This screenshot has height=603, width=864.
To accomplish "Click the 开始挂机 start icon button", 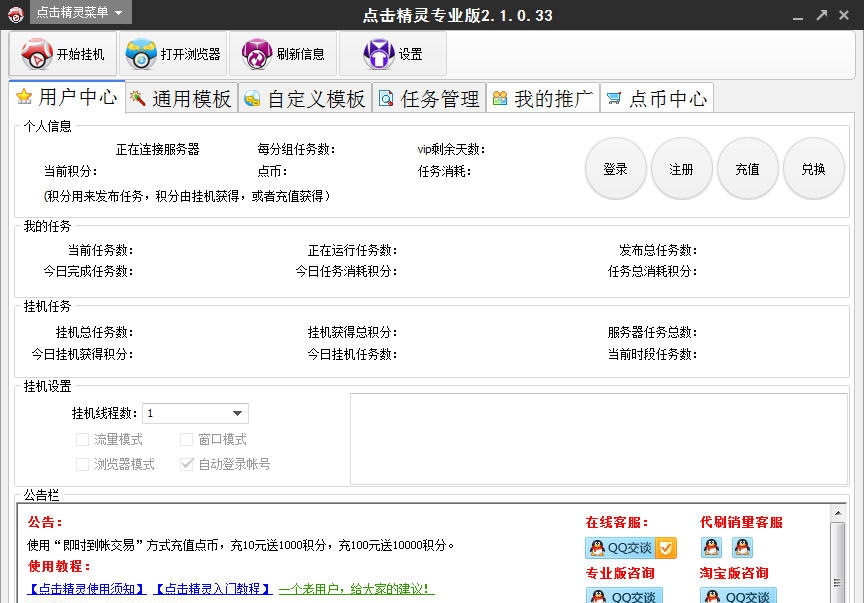I will click(x=63, y=54).
